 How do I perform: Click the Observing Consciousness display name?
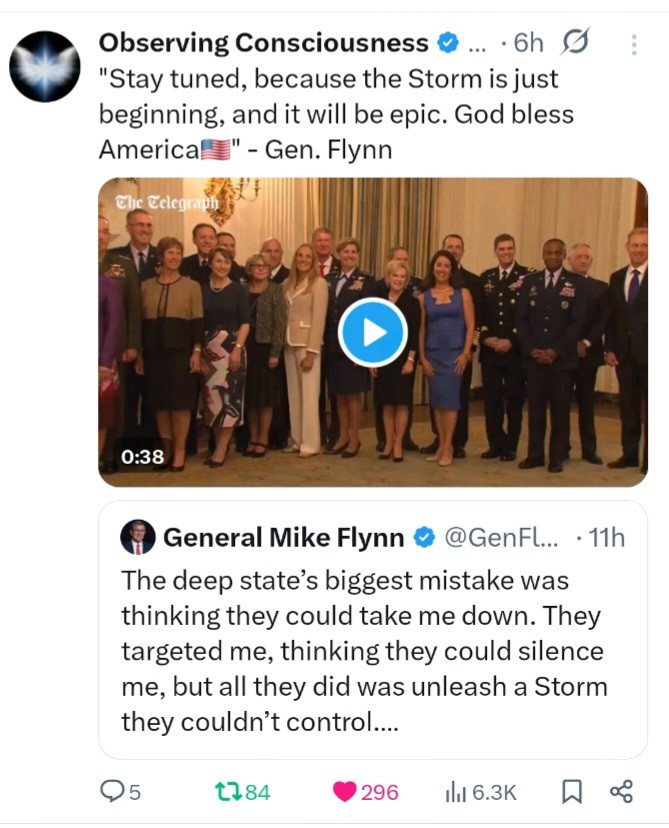click(x=263, y=43)
